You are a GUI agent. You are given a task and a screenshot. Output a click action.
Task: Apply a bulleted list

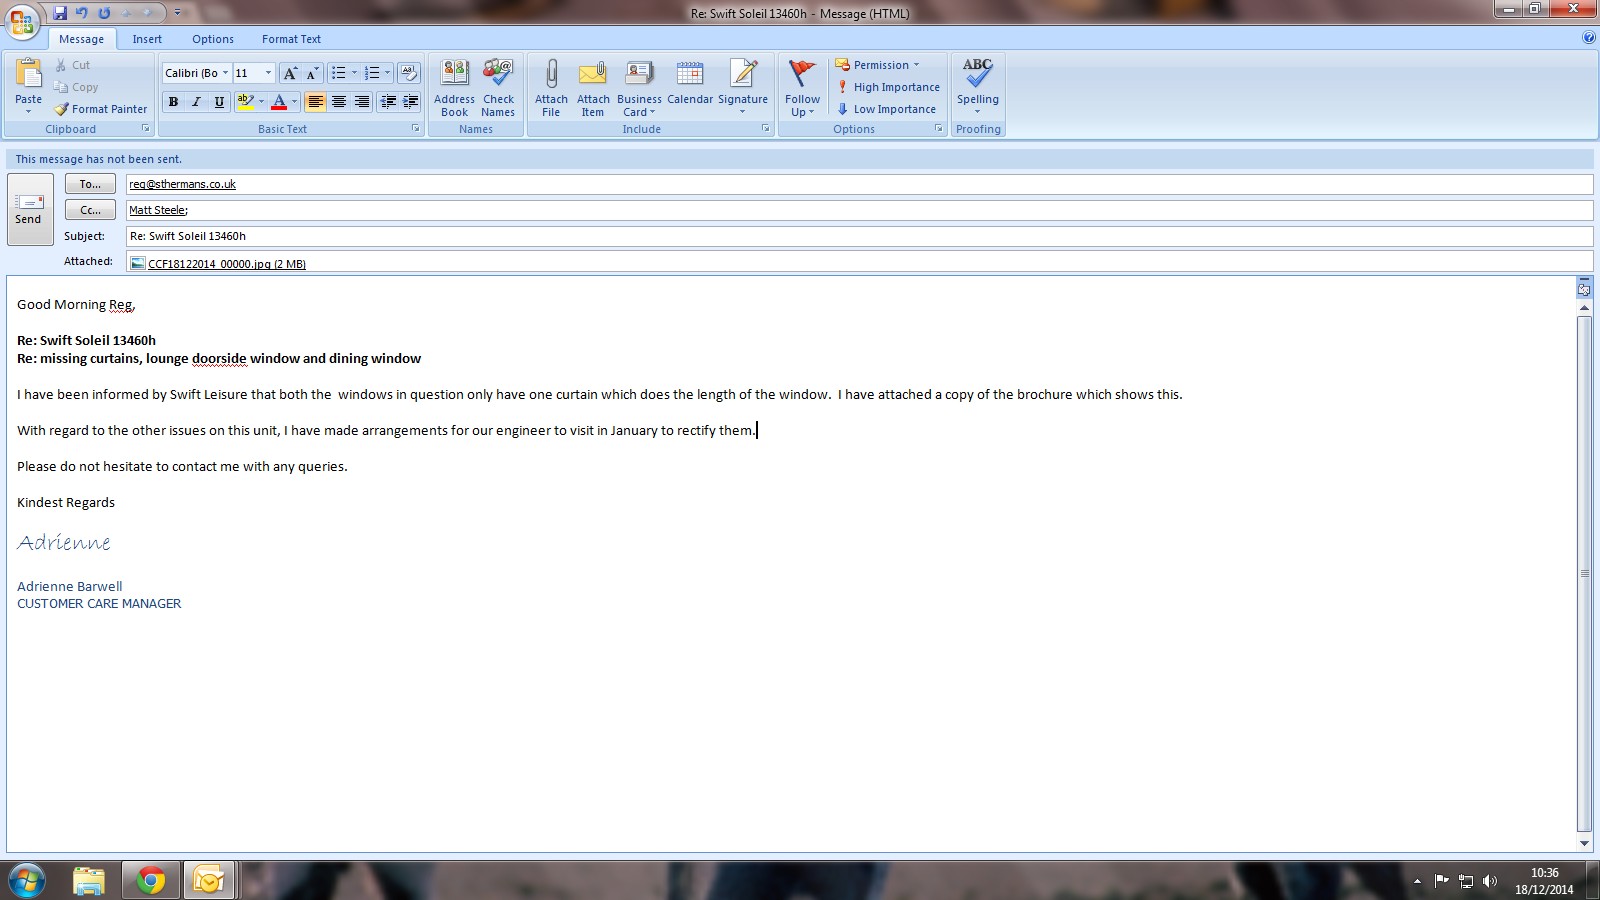coord(339,73)
